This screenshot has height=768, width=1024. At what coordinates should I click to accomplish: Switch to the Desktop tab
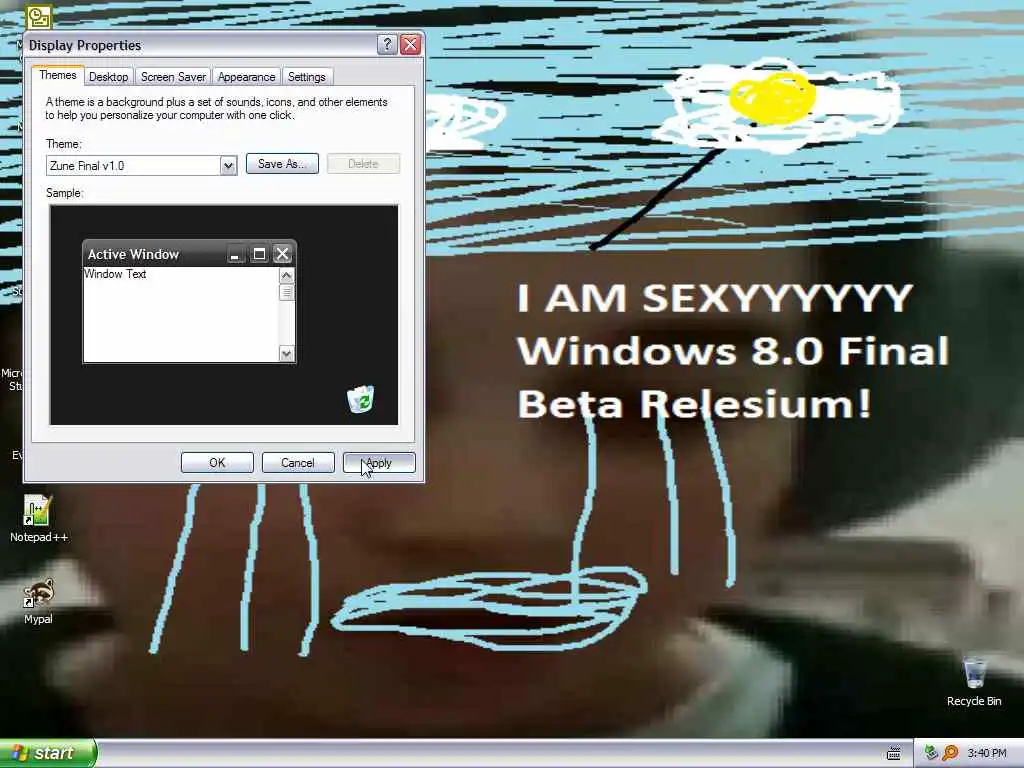pyautogui.click(x=108, y=76)
